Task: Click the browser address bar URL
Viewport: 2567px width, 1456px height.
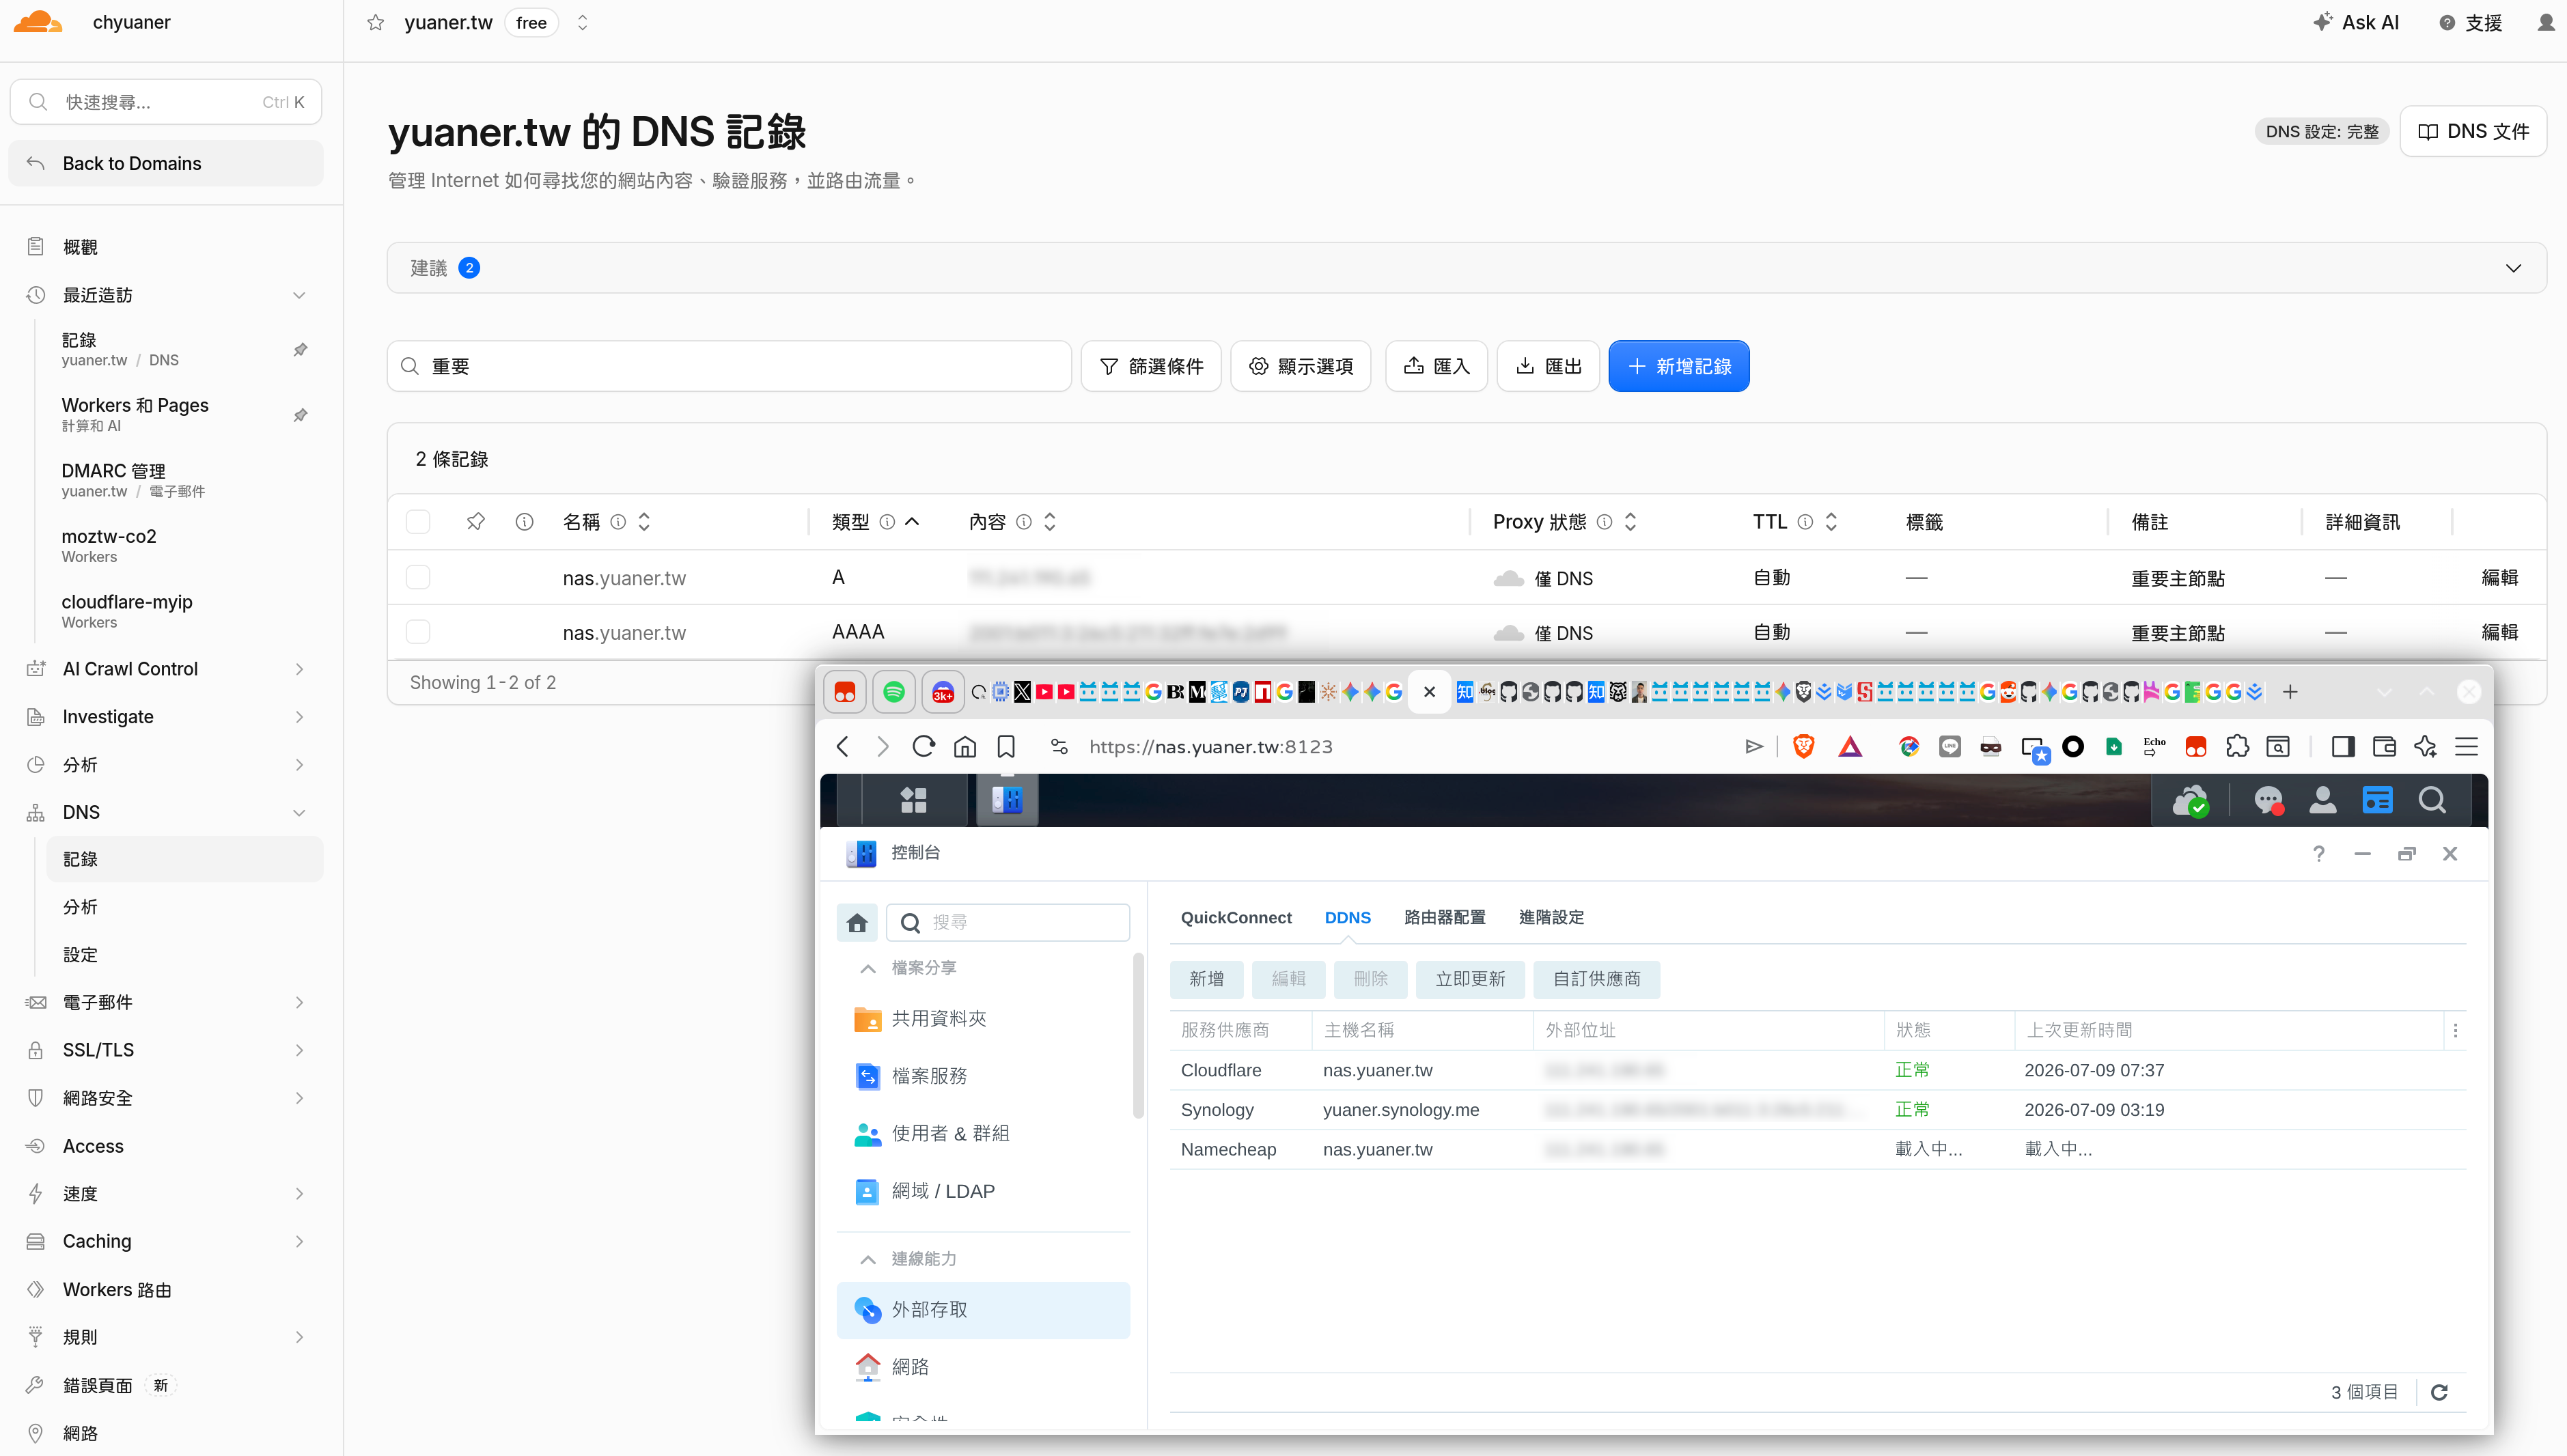Action: click(x=1210, y=746)
